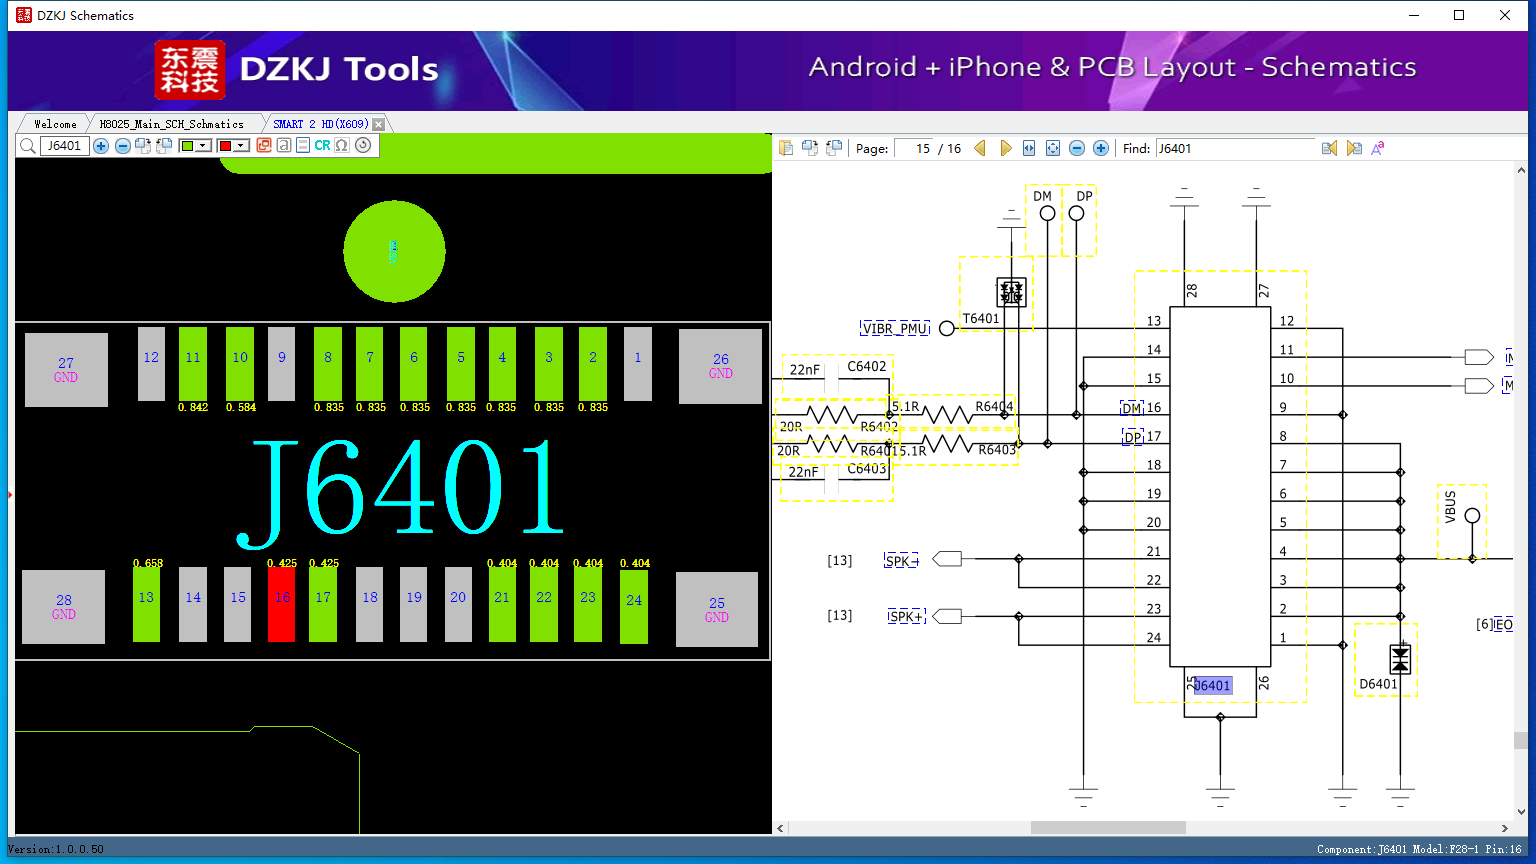This screenshot has width=1536, height=864.
Task: Click the green color swatch
Action: [x=187, y=146]
